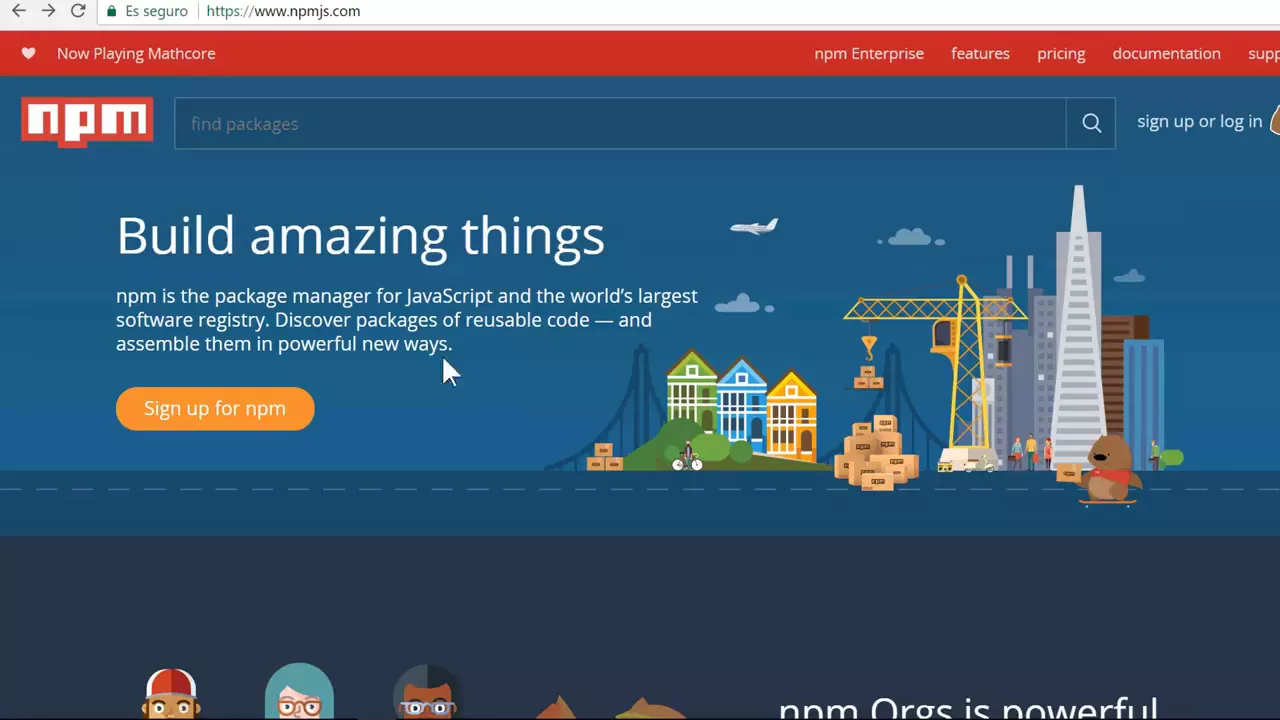This screenshot has height=720, width=1280.
Task: Open the features menu item
Action: (x=980, y=53)
